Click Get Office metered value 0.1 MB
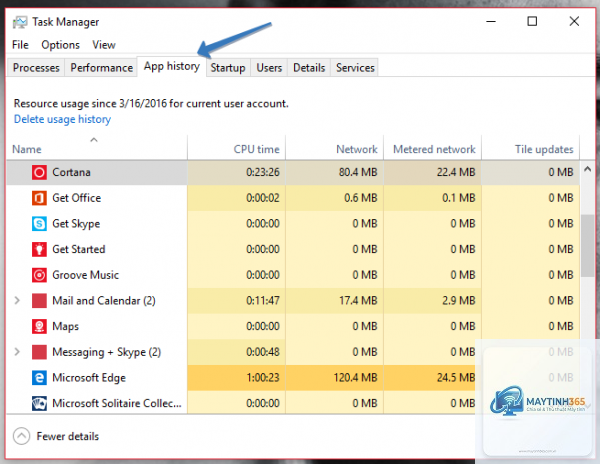The height and width of the screenshot is (464, 600). [x=459, y=198]
